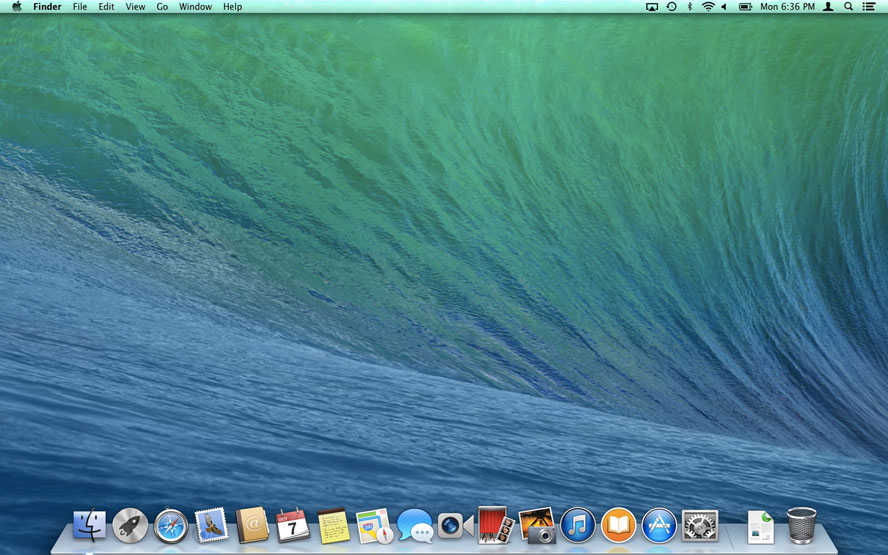Click the Wi-Fi status menu

[708, 7]
